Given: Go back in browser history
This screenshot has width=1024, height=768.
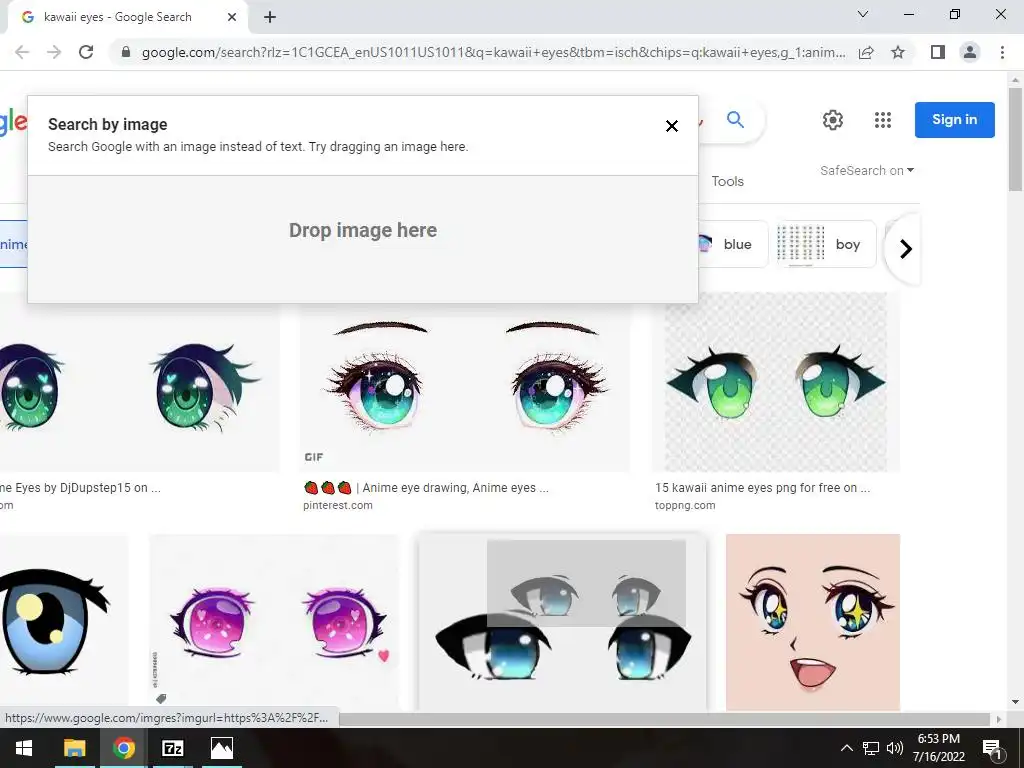Looking at the screenshot, I should pyautogui.click(x=22, y=52).
